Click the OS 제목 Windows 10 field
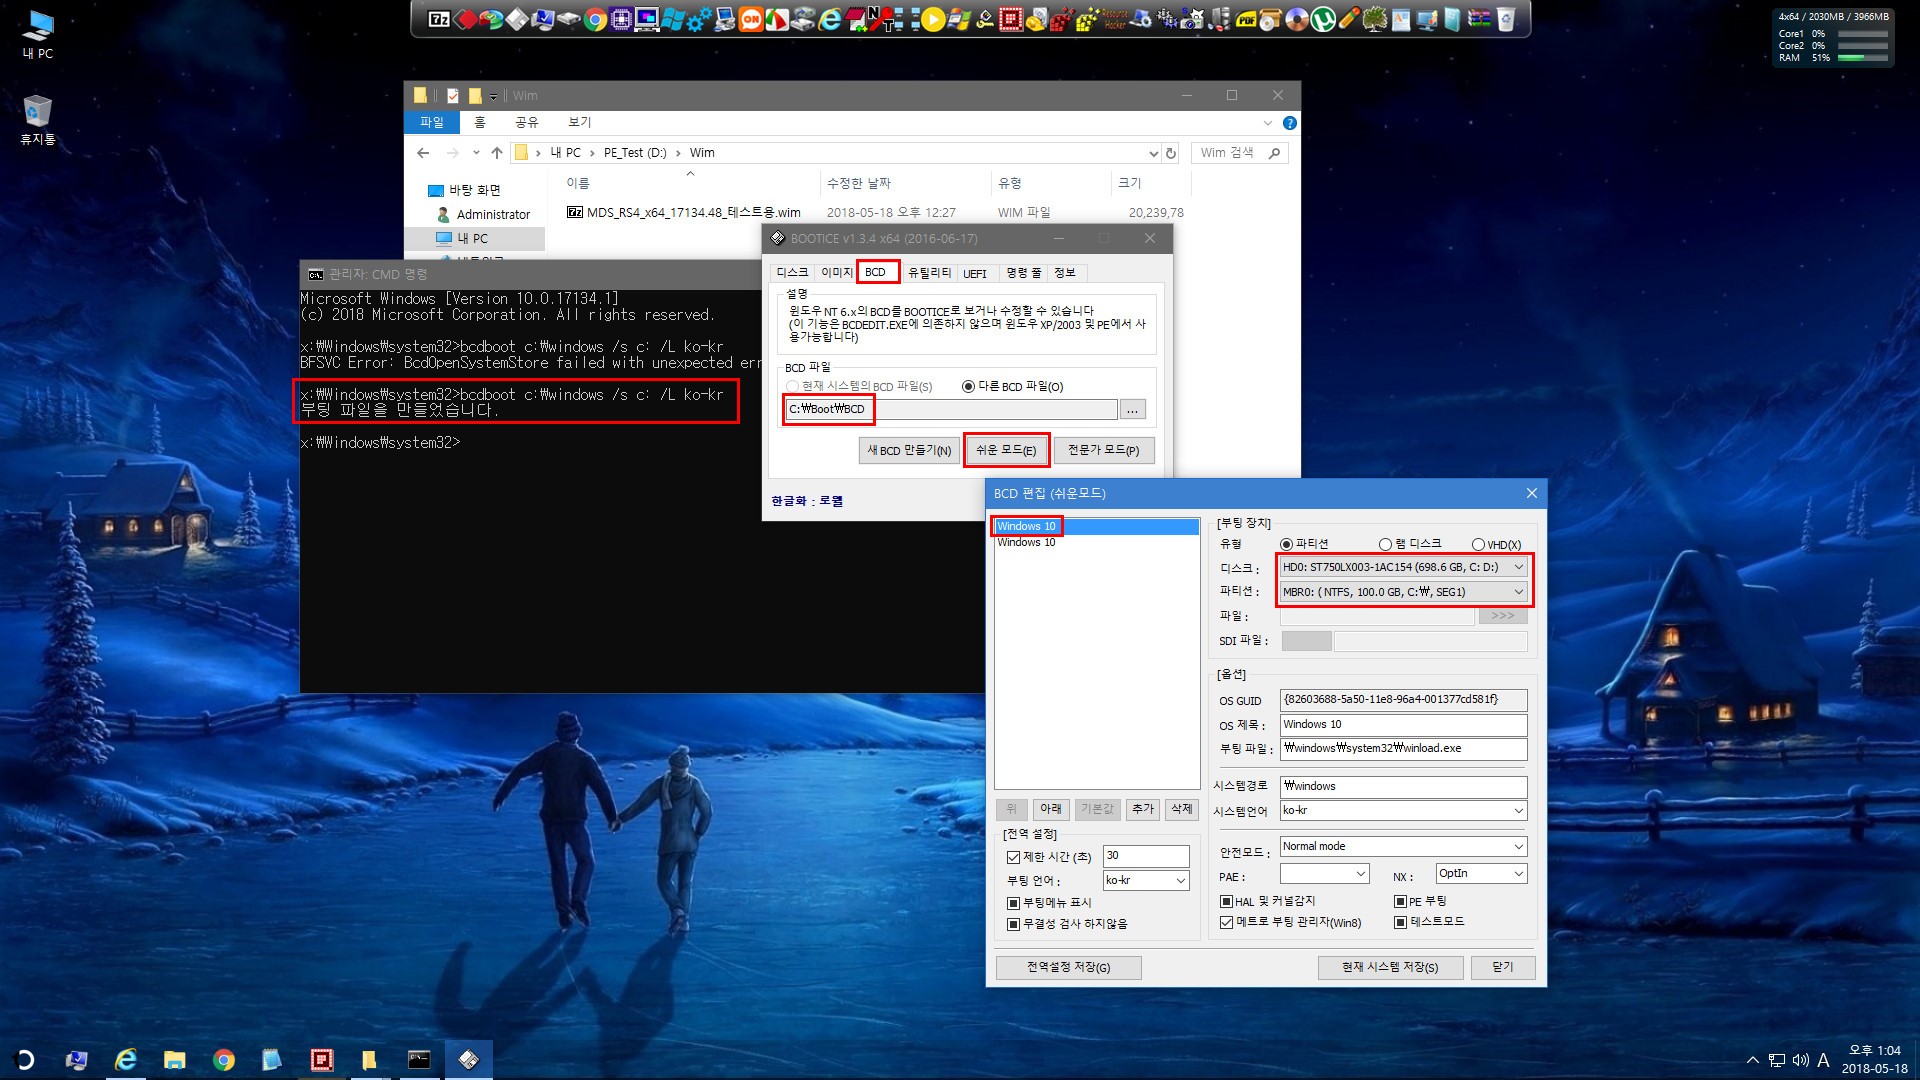This screenshot has height=1080, width=1920. click(x=1403, y=725)
